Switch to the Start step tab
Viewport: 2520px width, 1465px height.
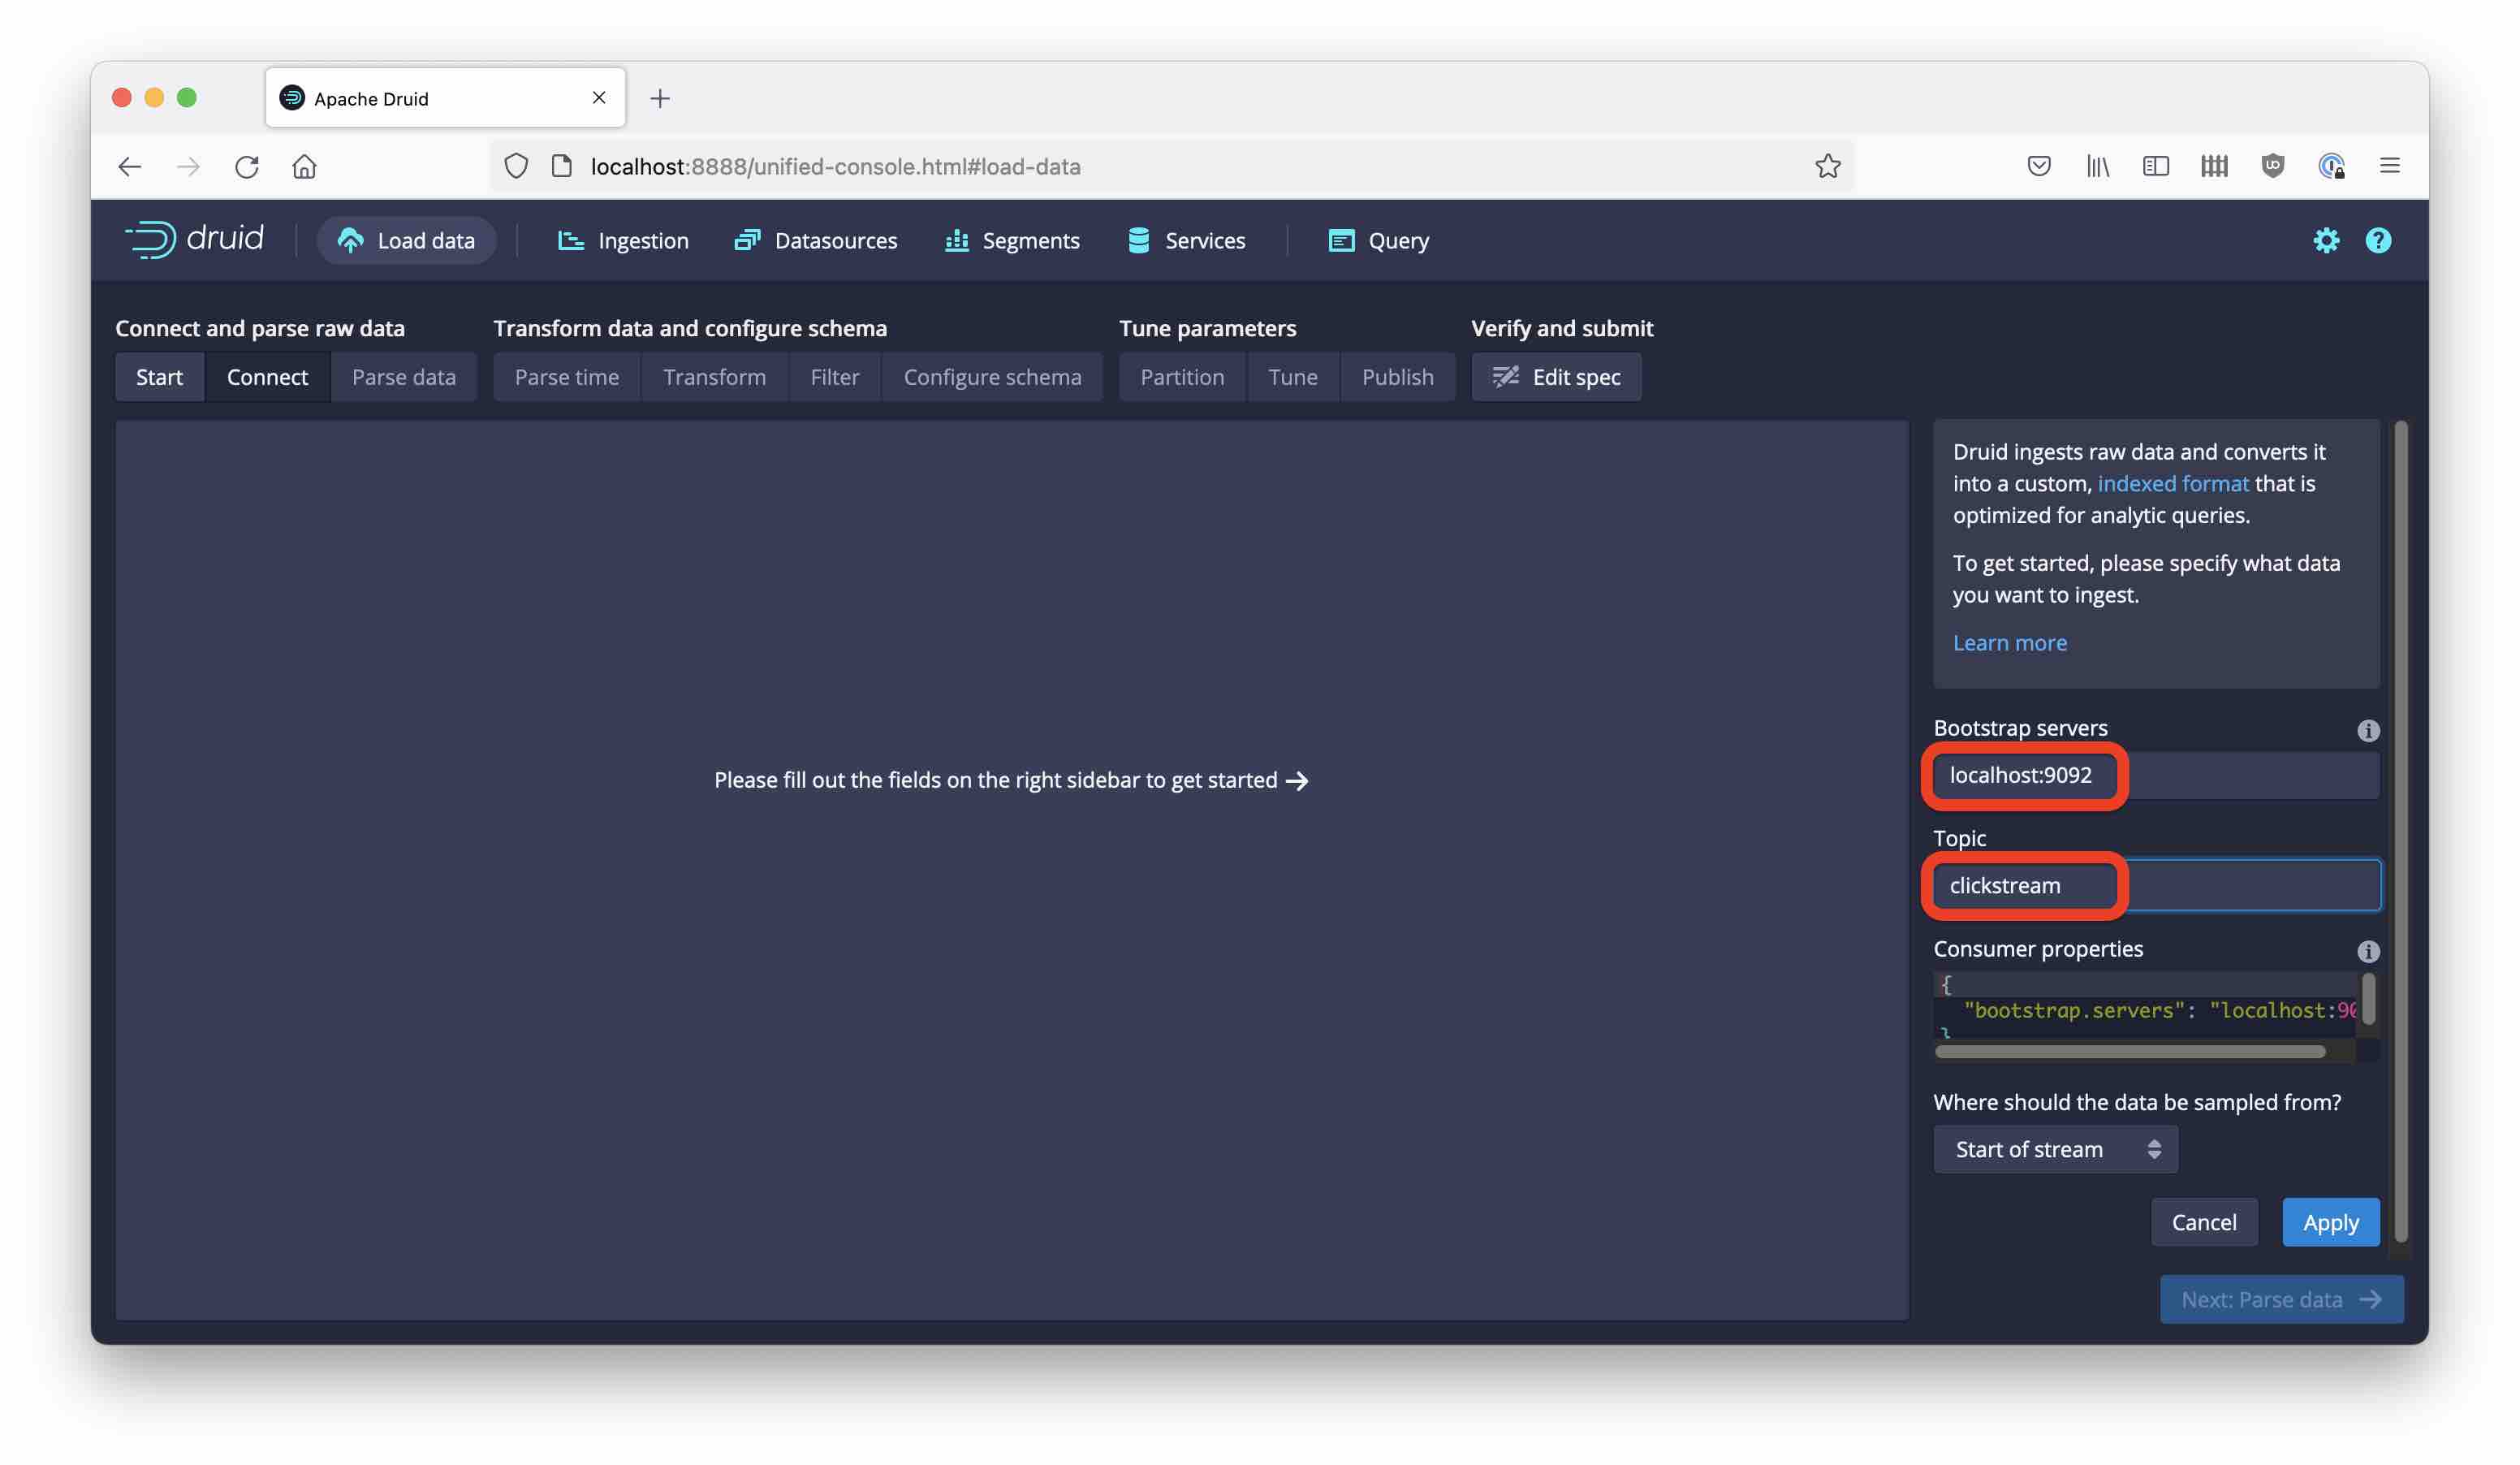(159, 377)
